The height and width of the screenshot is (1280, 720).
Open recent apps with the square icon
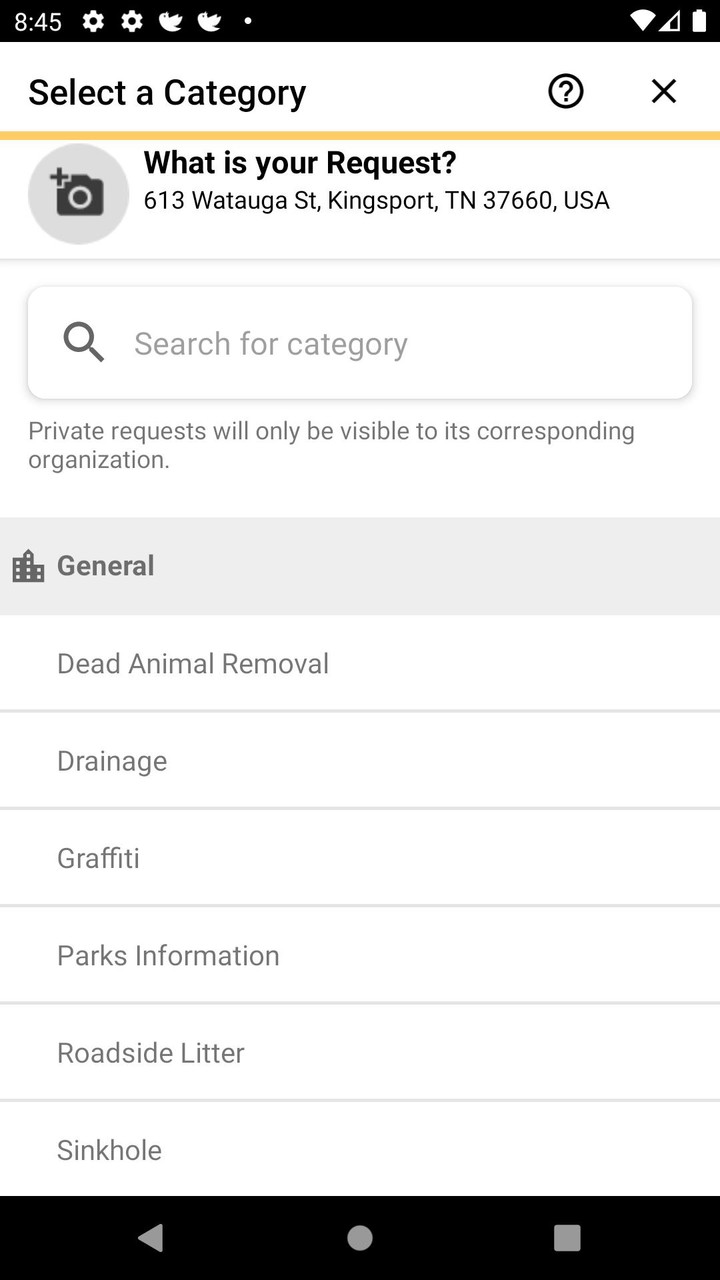tap(566, 1237)
